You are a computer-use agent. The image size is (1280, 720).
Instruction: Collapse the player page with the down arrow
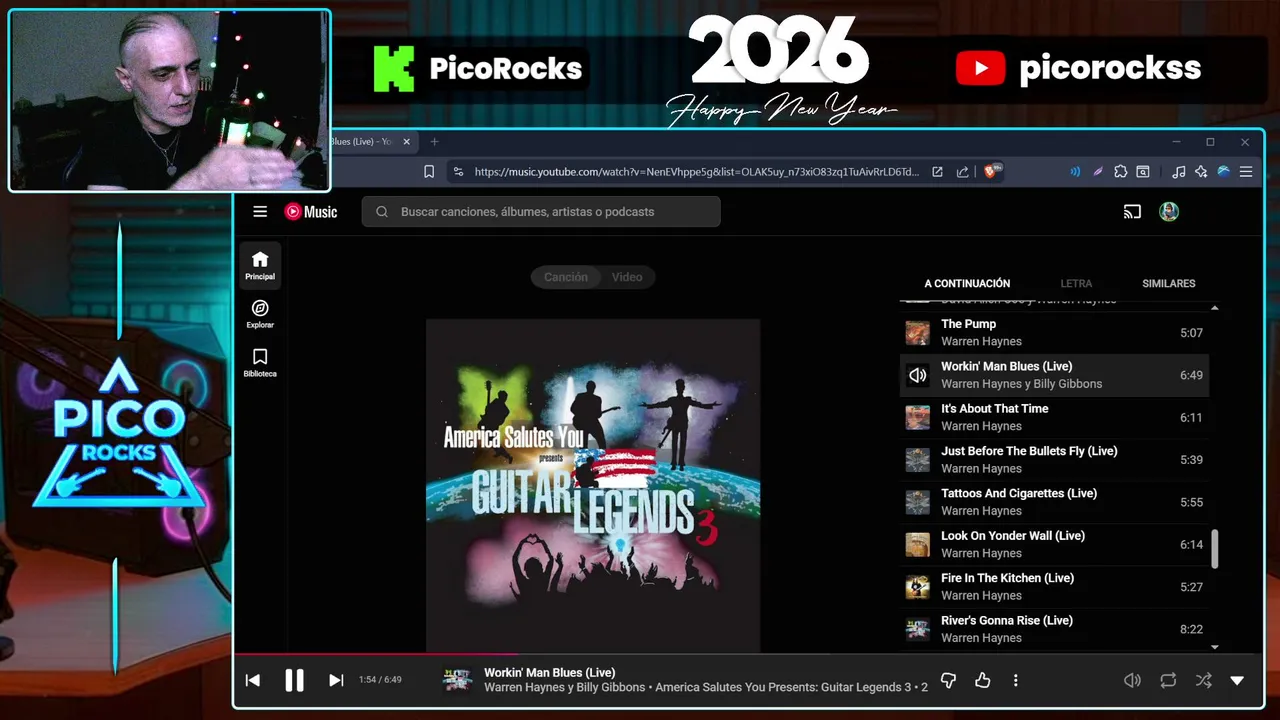pyautogui.click(x=1237, y=680)
